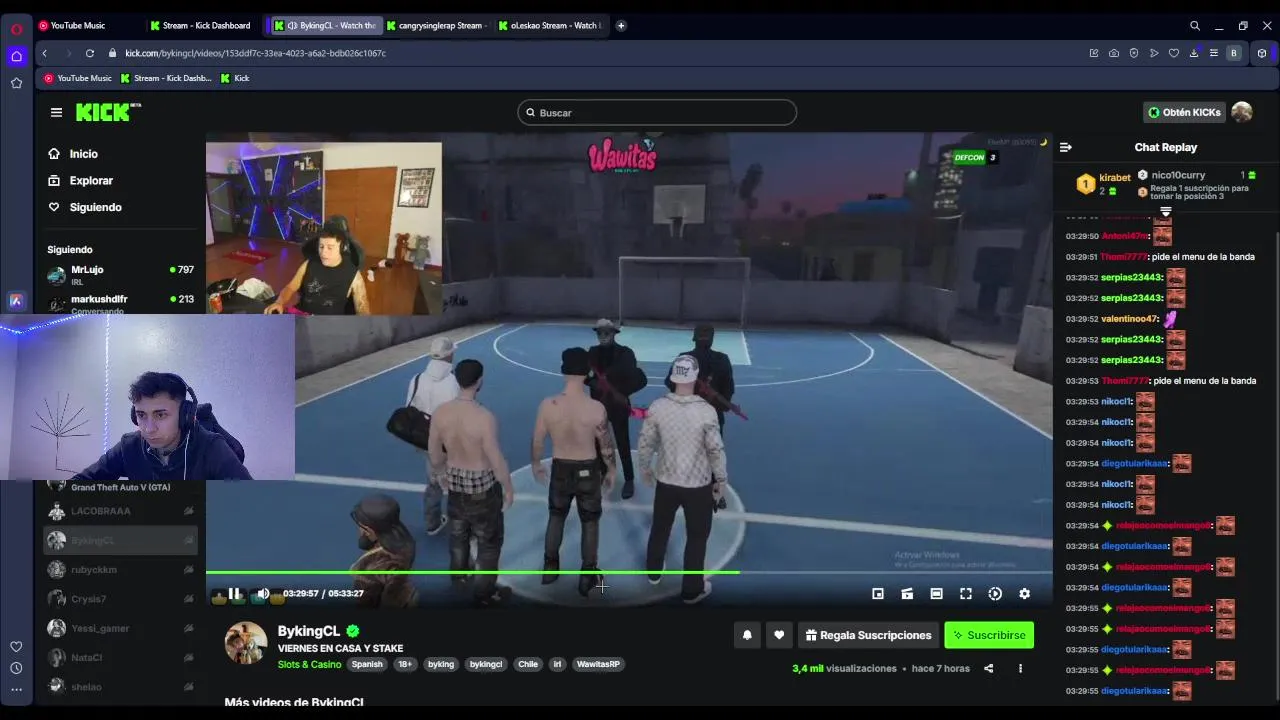Open Crysis7 channel in sidebar
1280x720 pixels.
[x=120, y=599]
